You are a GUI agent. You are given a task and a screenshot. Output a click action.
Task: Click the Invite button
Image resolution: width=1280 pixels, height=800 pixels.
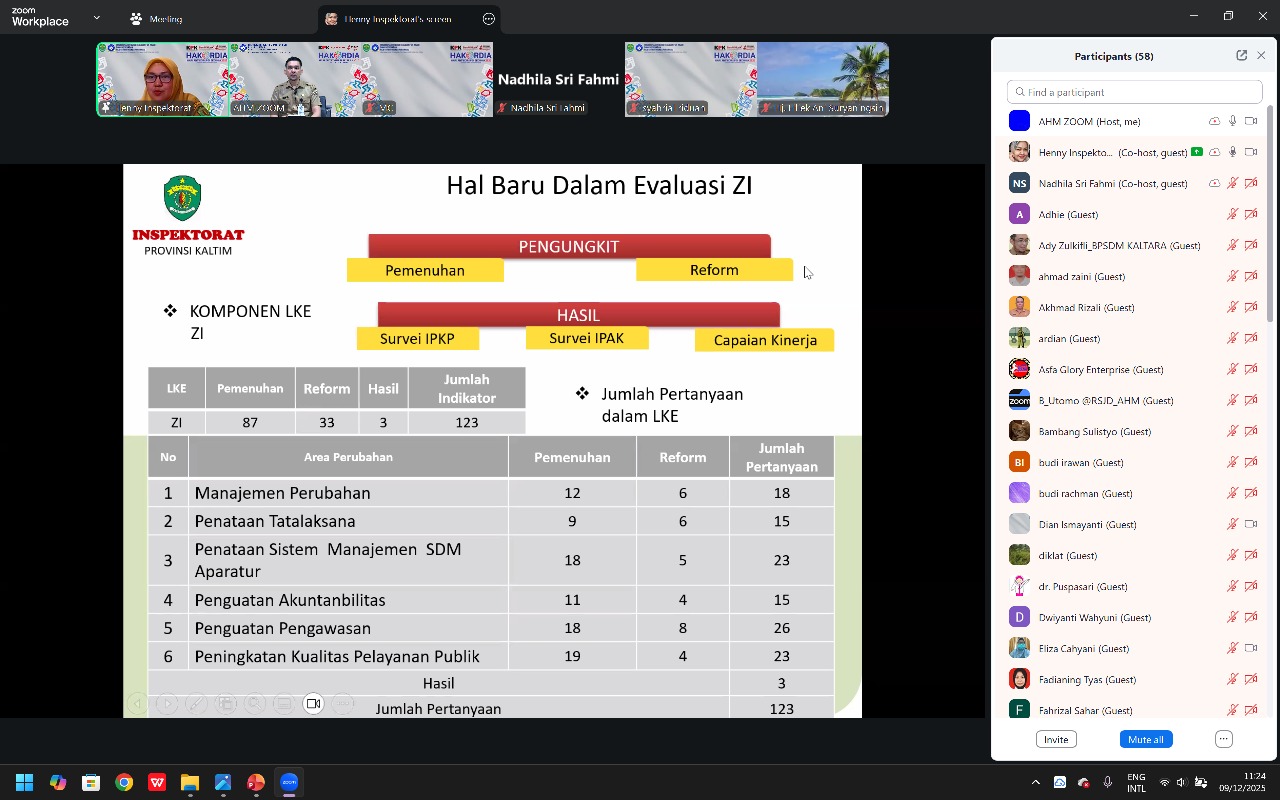(x=1056, y=739)
